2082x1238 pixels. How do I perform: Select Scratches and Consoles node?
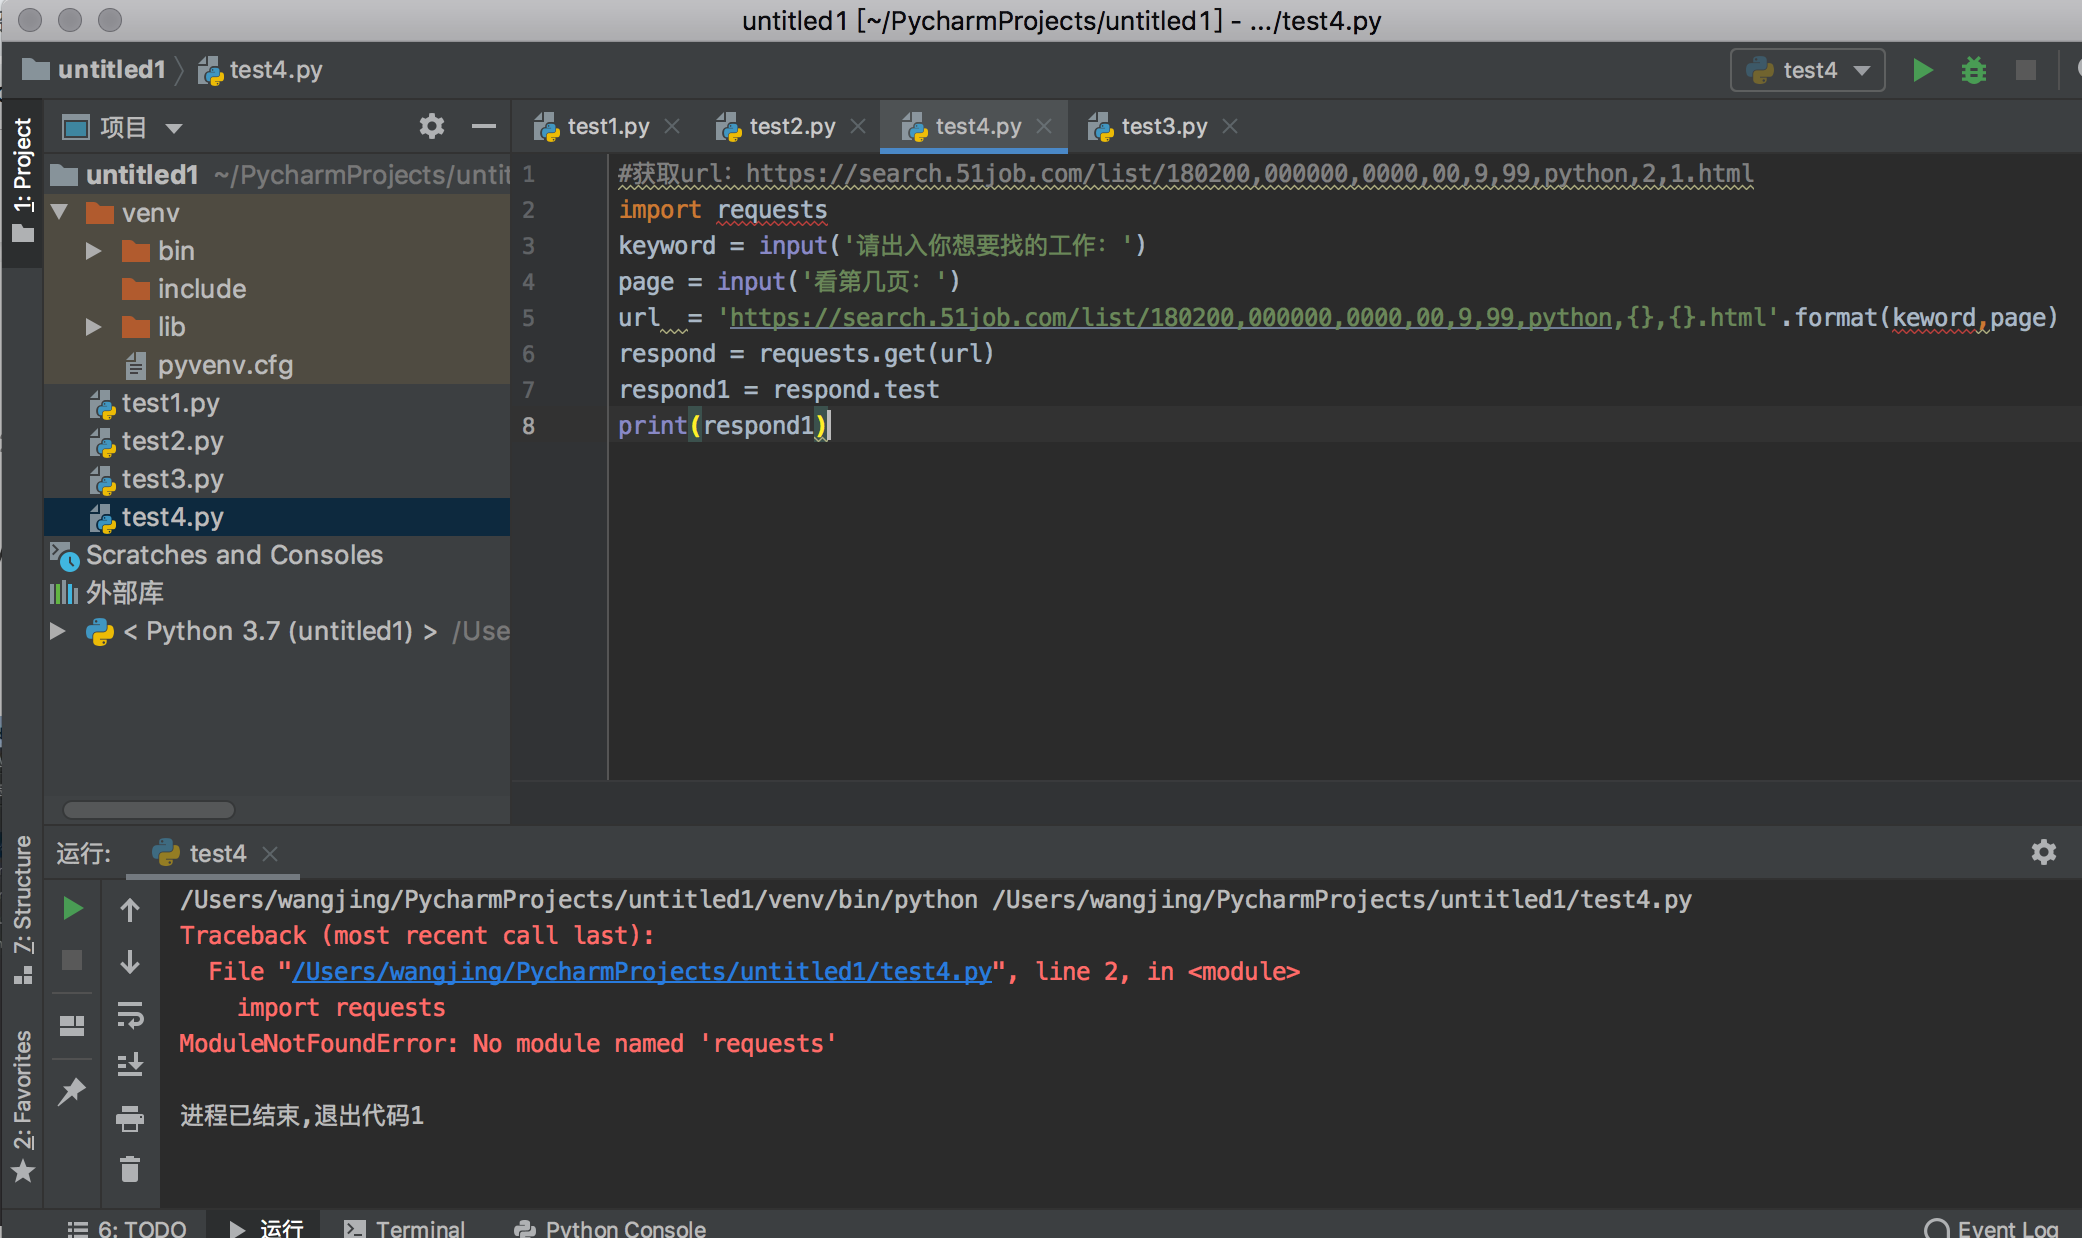(234, 555)
